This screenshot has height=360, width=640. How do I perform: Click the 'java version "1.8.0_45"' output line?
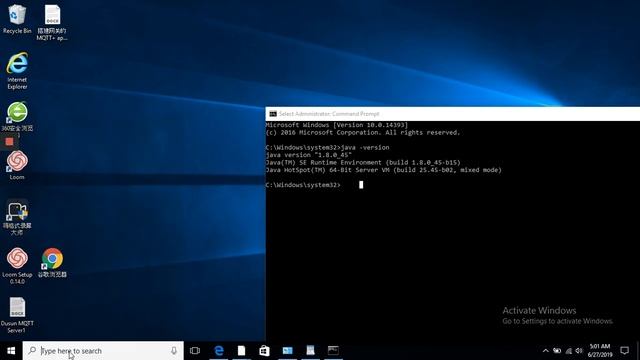coord(309,155)
